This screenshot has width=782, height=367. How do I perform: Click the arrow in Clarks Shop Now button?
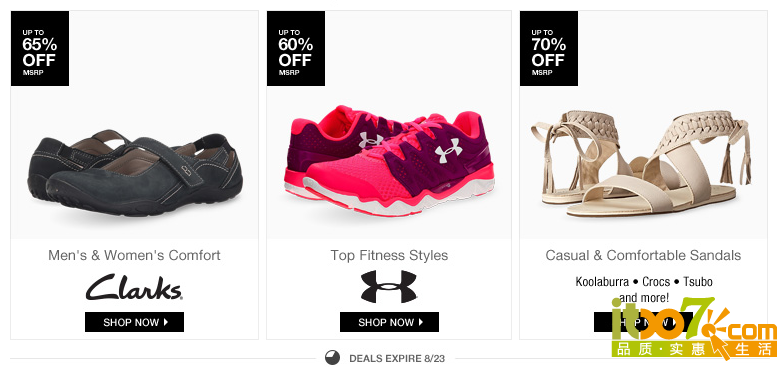(x=166, y=322)
